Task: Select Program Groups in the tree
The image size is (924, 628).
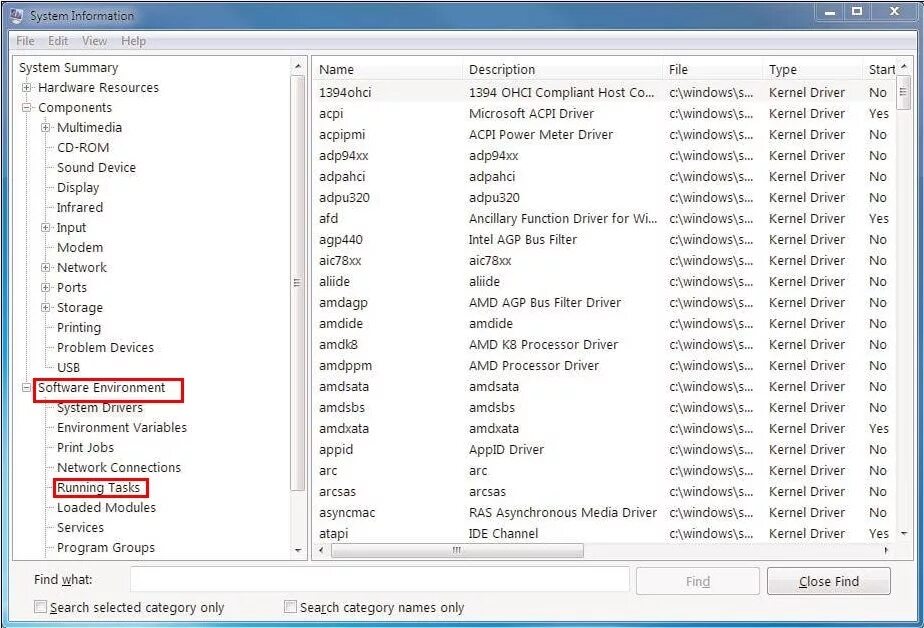Action: 105,548
